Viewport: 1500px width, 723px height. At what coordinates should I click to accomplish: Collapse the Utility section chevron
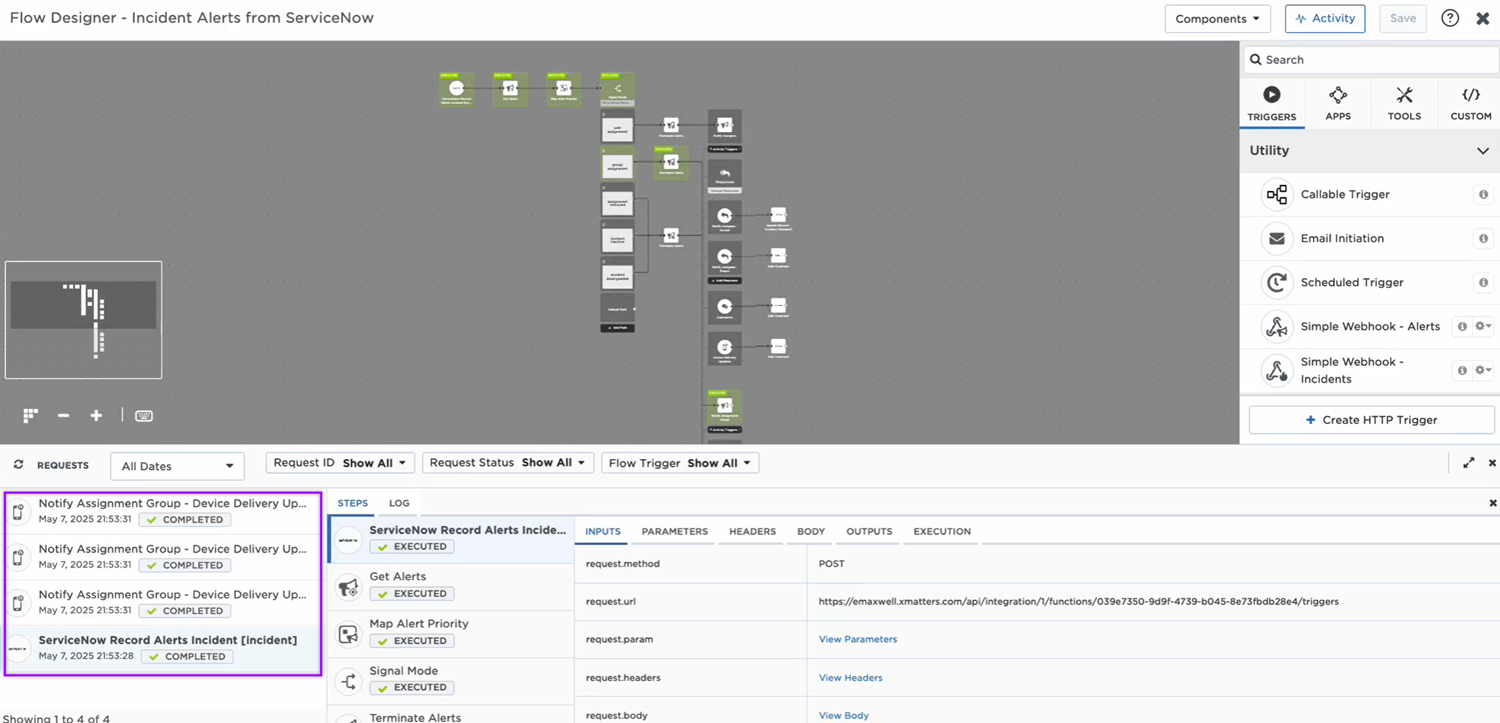coord(1483,151)
